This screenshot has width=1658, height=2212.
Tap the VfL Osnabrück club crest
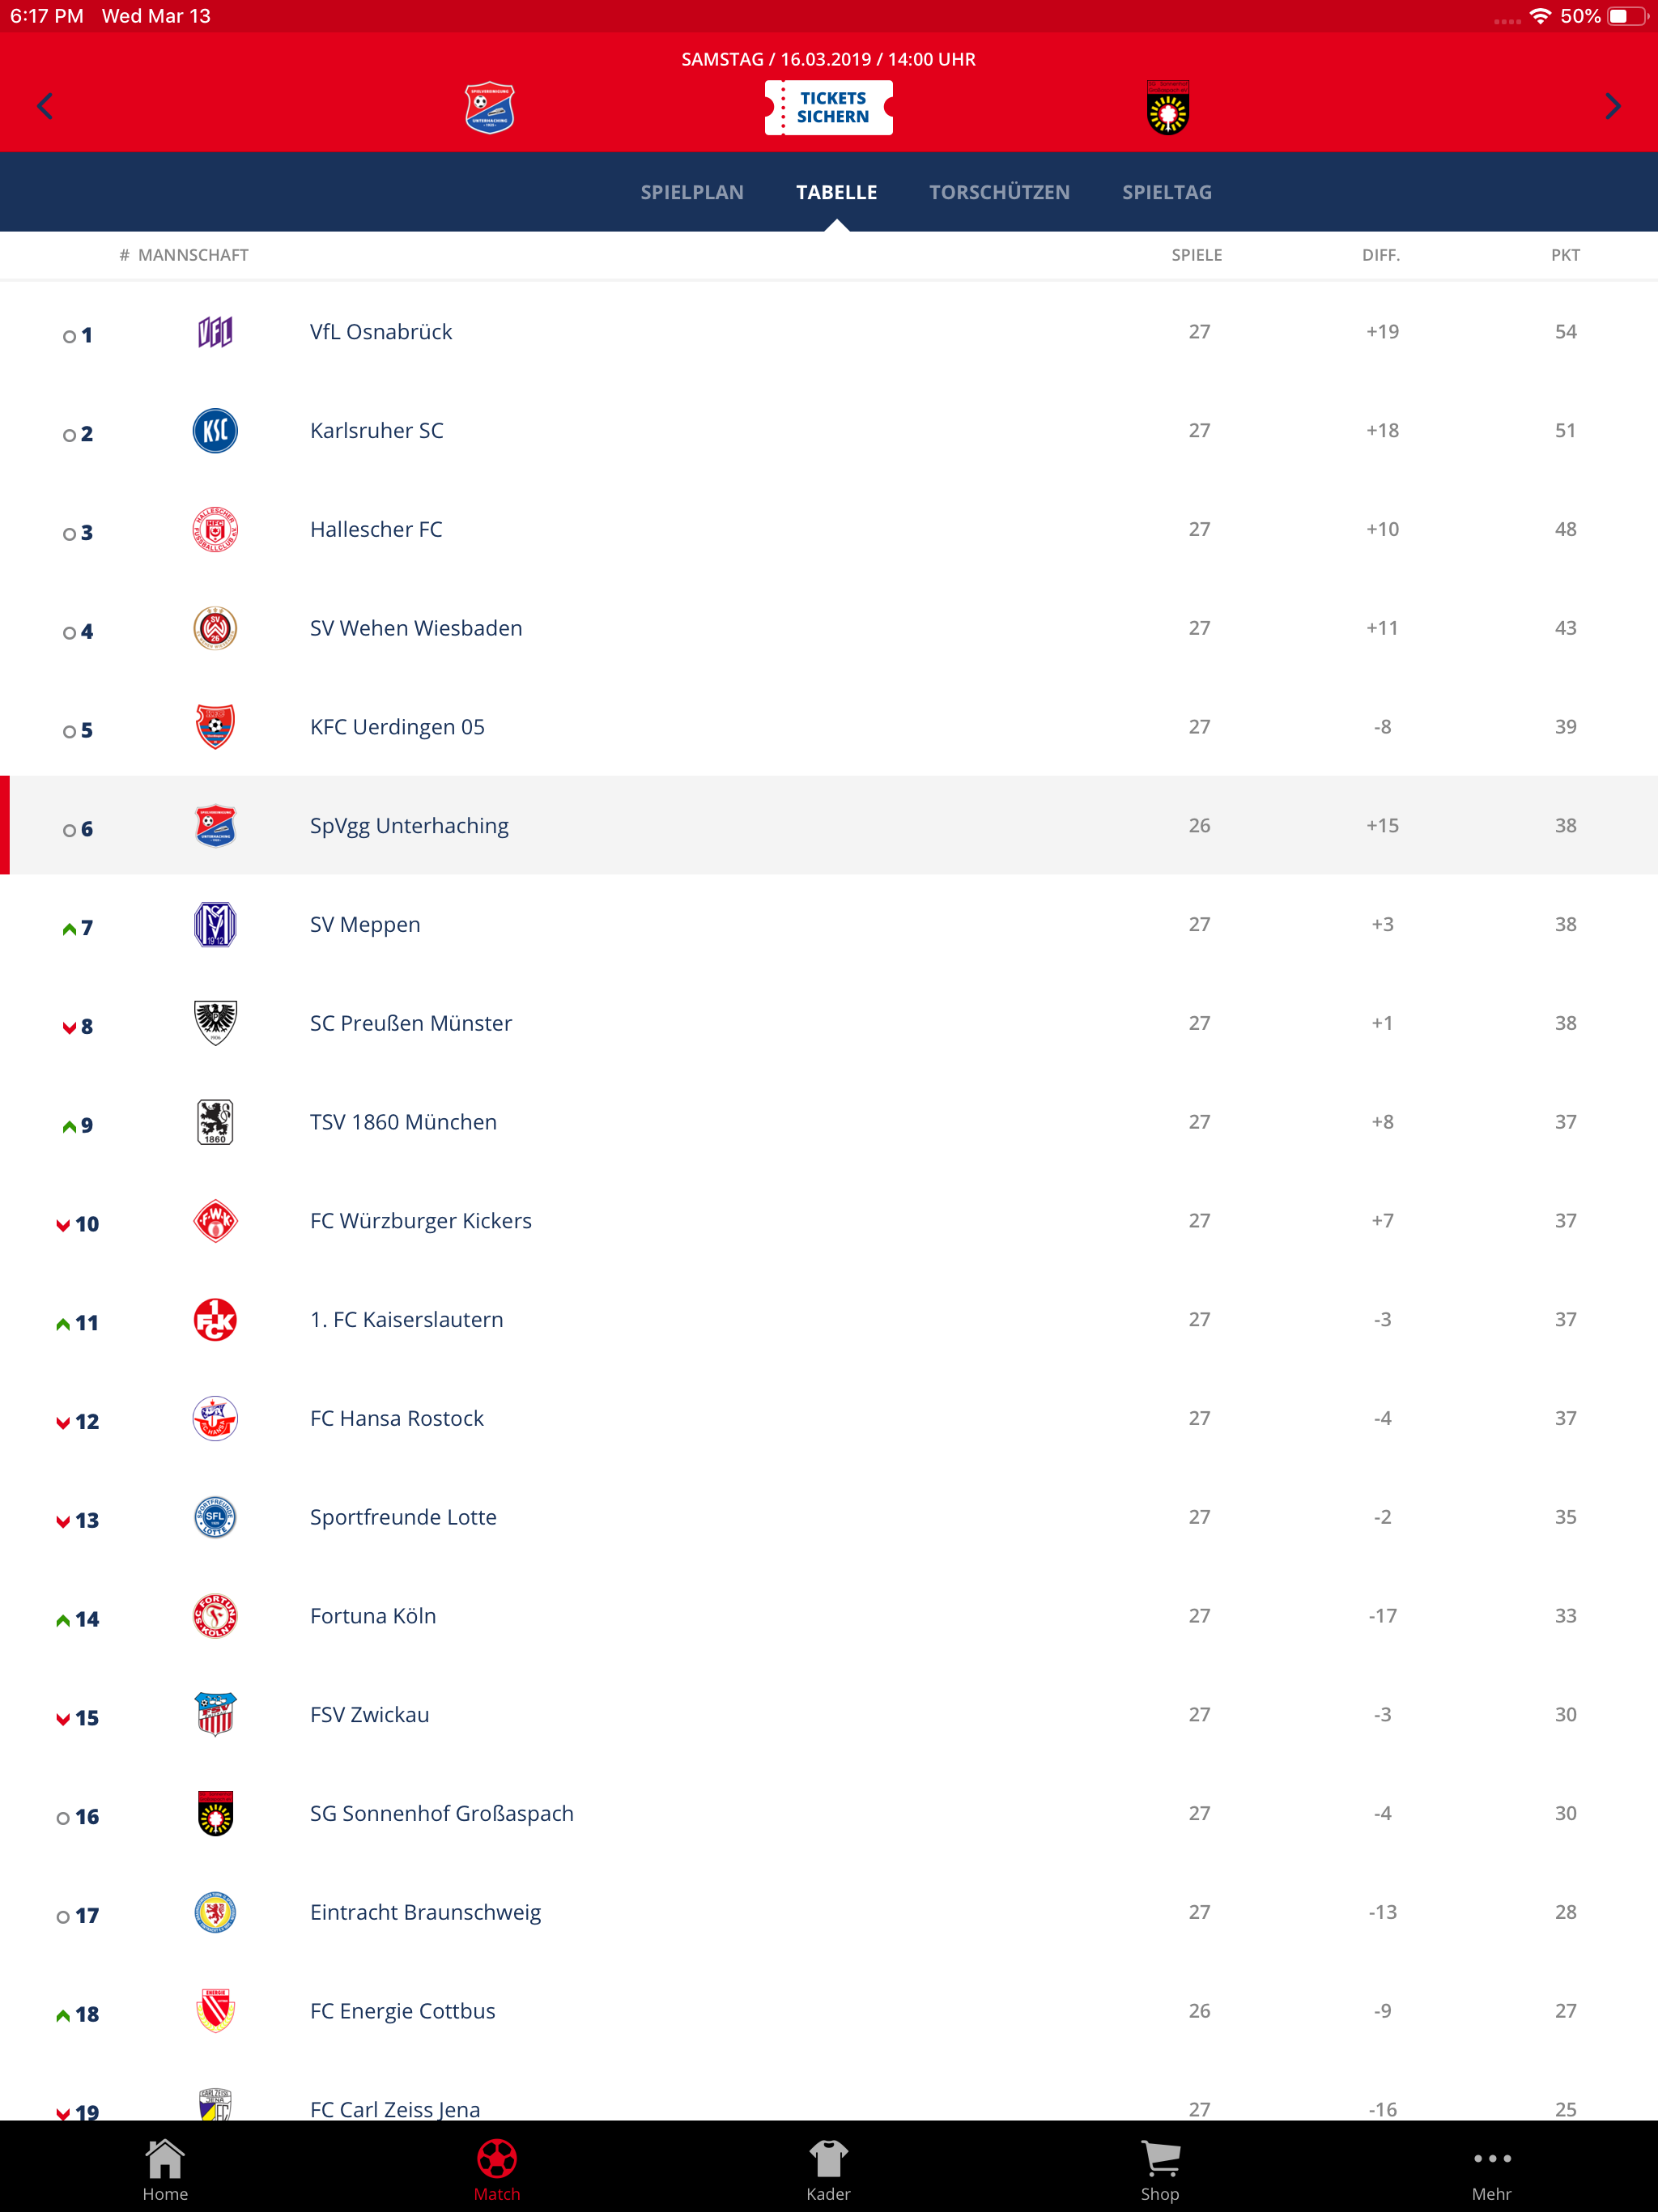pos(215,332)
